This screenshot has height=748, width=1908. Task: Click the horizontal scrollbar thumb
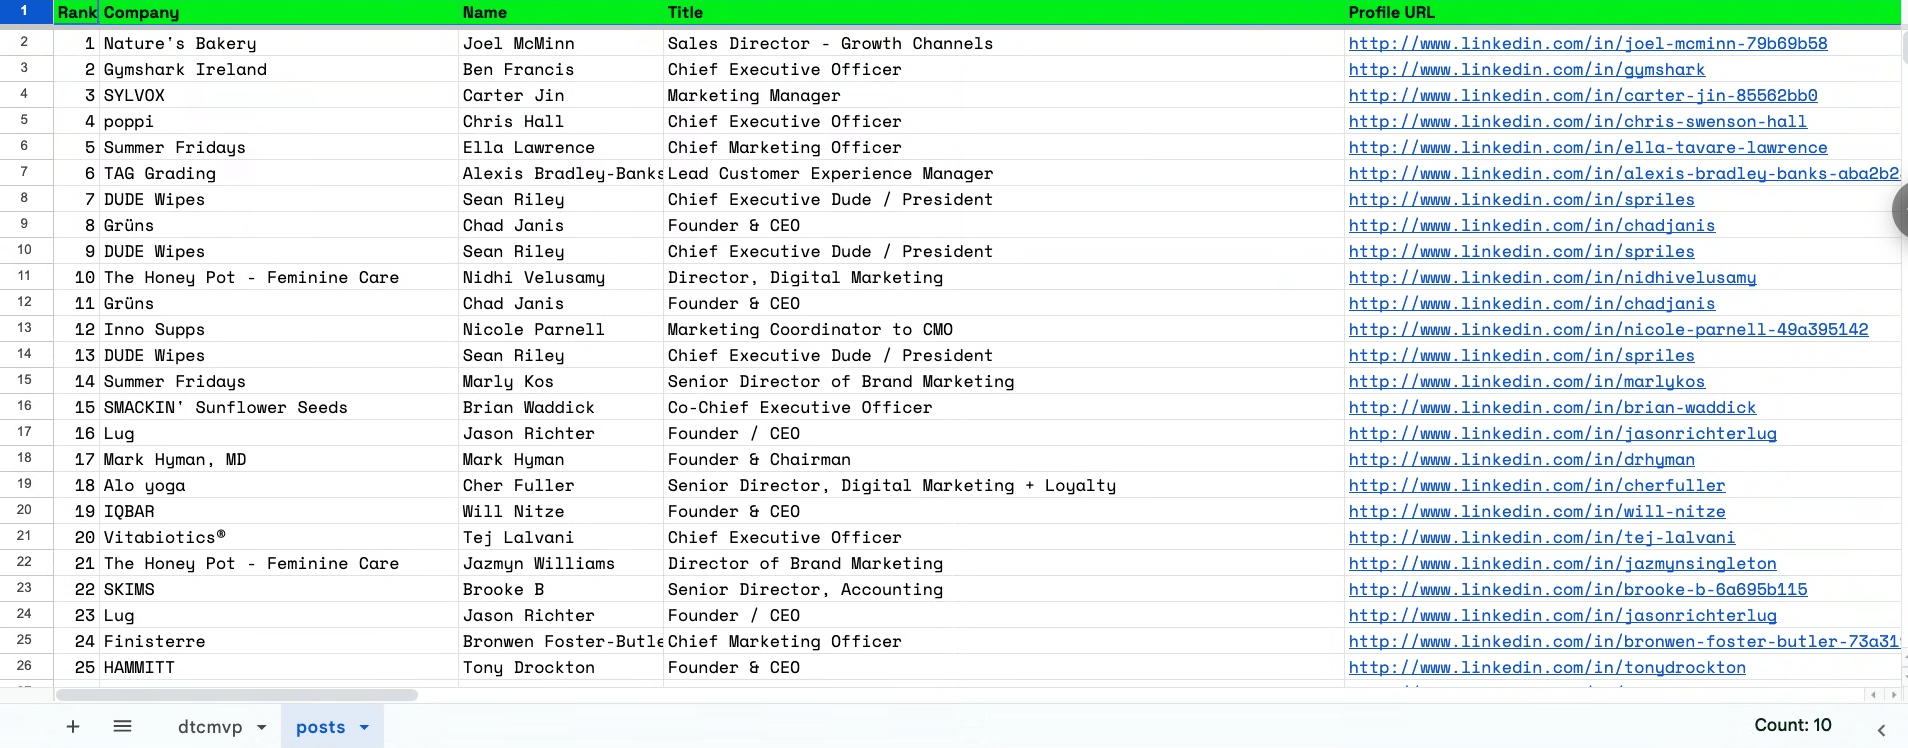tap(237, 694)
